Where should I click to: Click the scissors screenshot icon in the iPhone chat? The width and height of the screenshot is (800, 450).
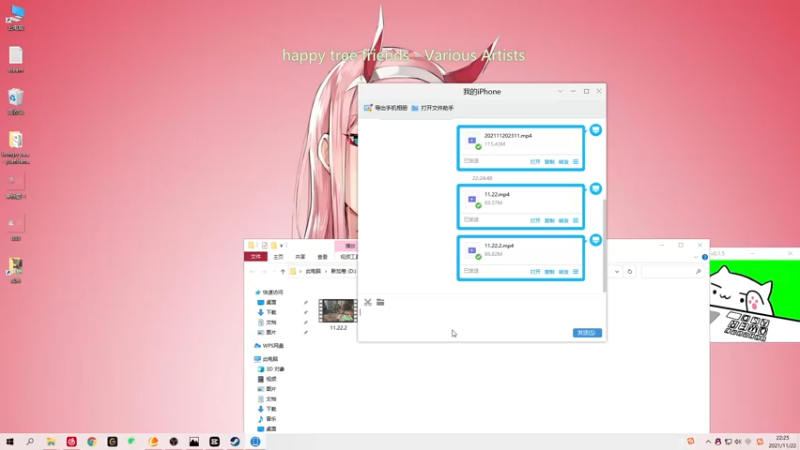(x=368, y=303)
